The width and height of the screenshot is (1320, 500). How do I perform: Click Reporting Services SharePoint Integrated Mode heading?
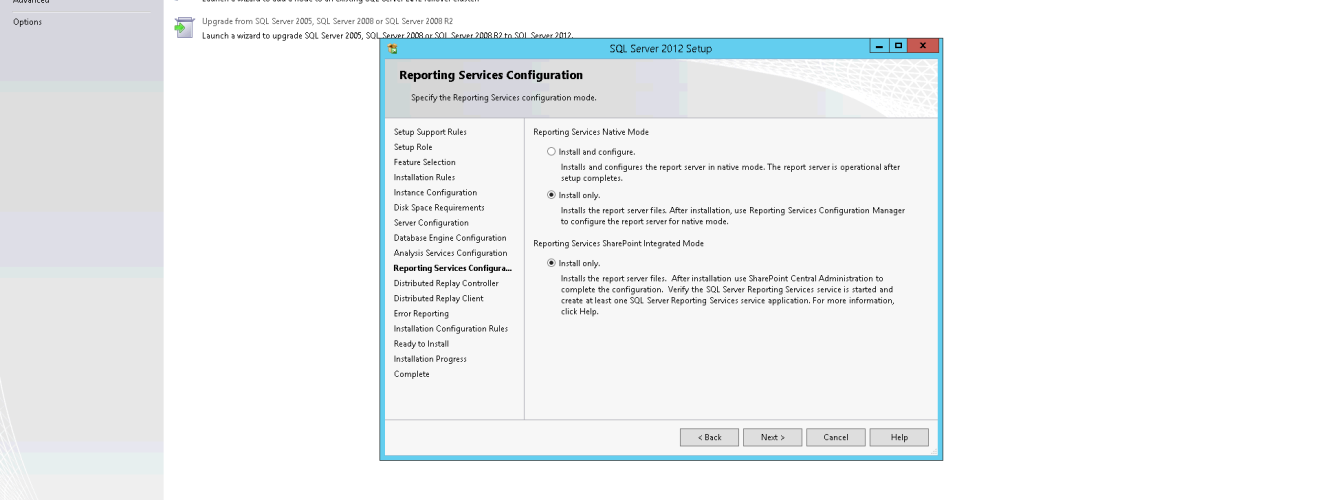click(618, 243)
